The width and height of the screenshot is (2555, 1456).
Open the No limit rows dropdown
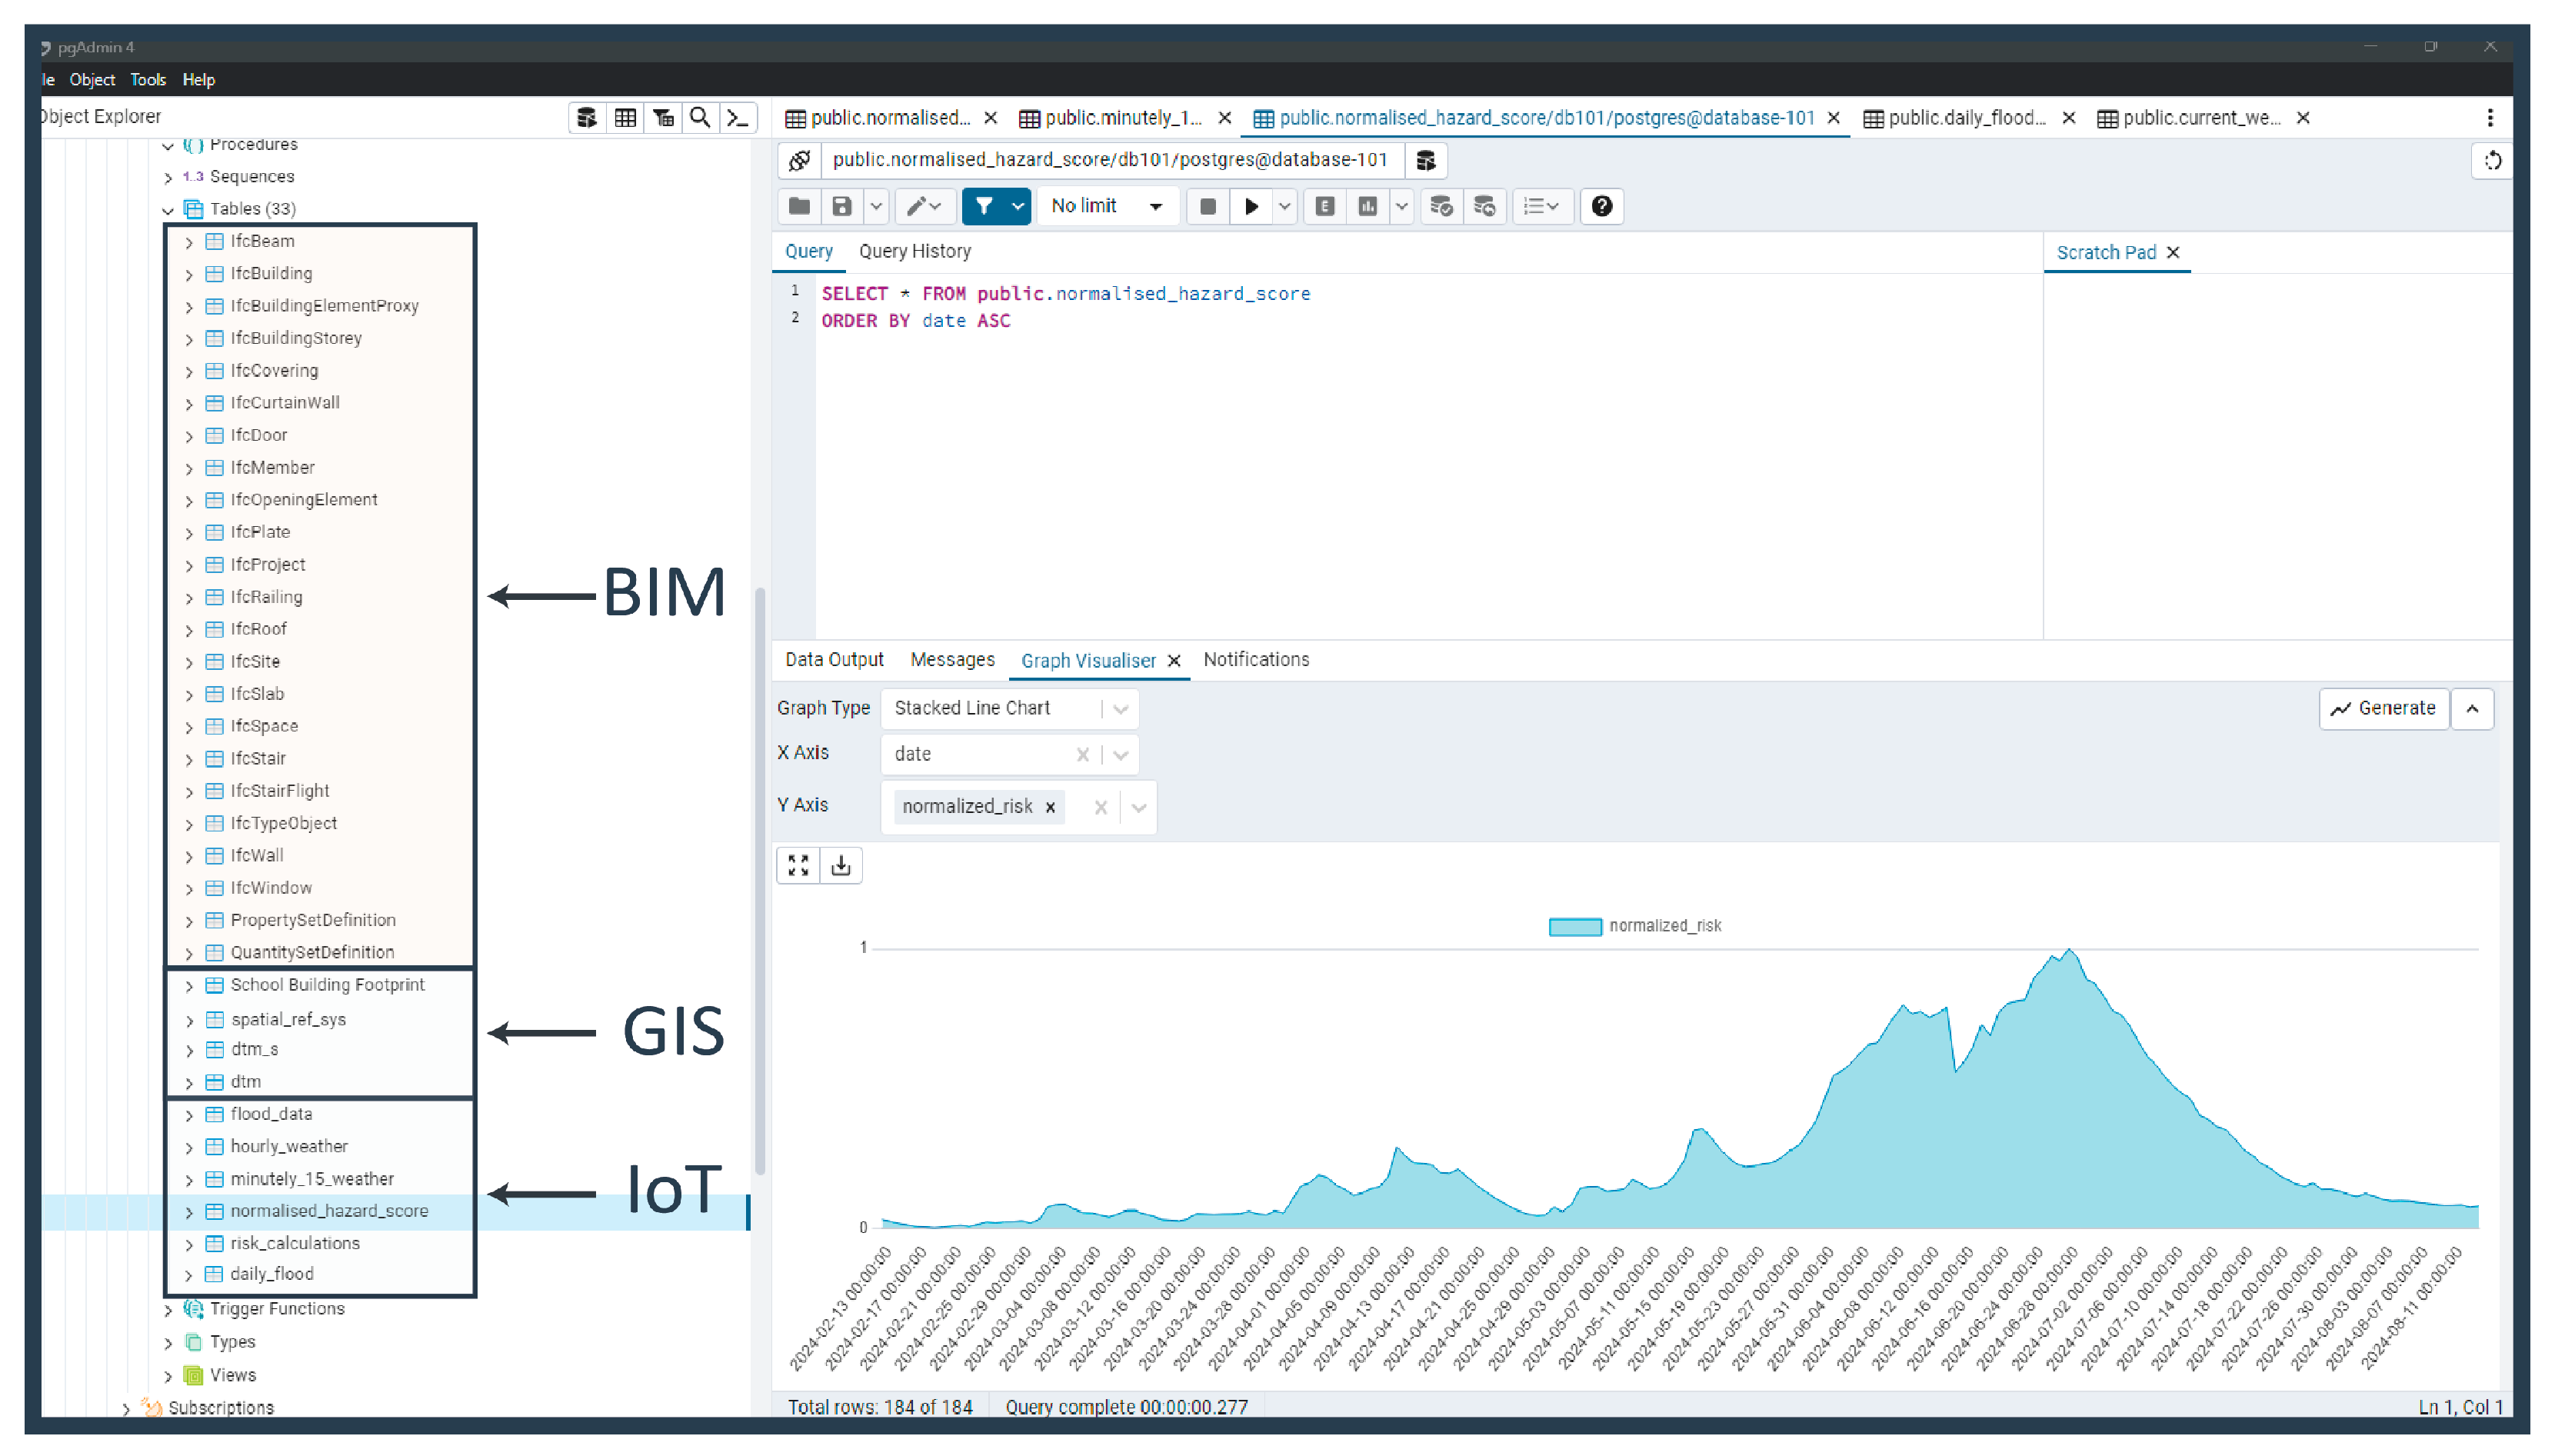click(1106, 207)
